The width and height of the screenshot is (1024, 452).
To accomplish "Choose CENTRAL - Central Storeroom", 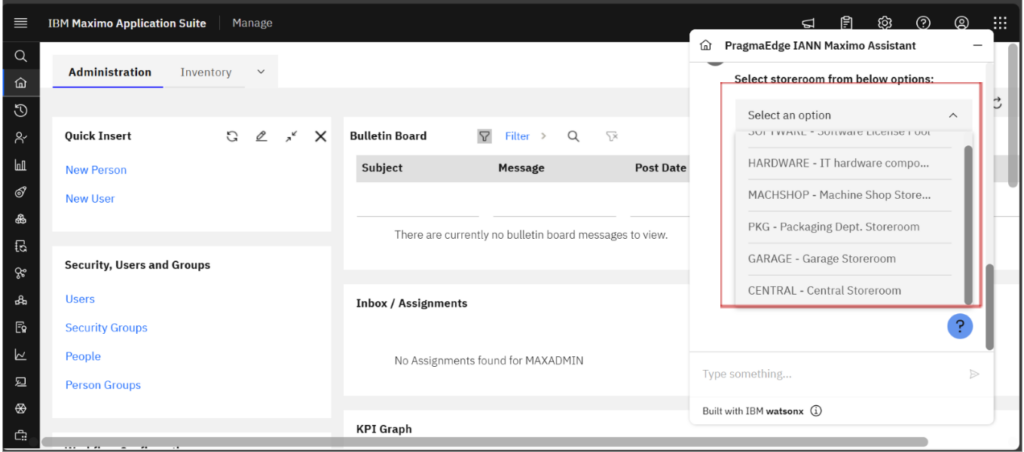I will coord(850,291).
